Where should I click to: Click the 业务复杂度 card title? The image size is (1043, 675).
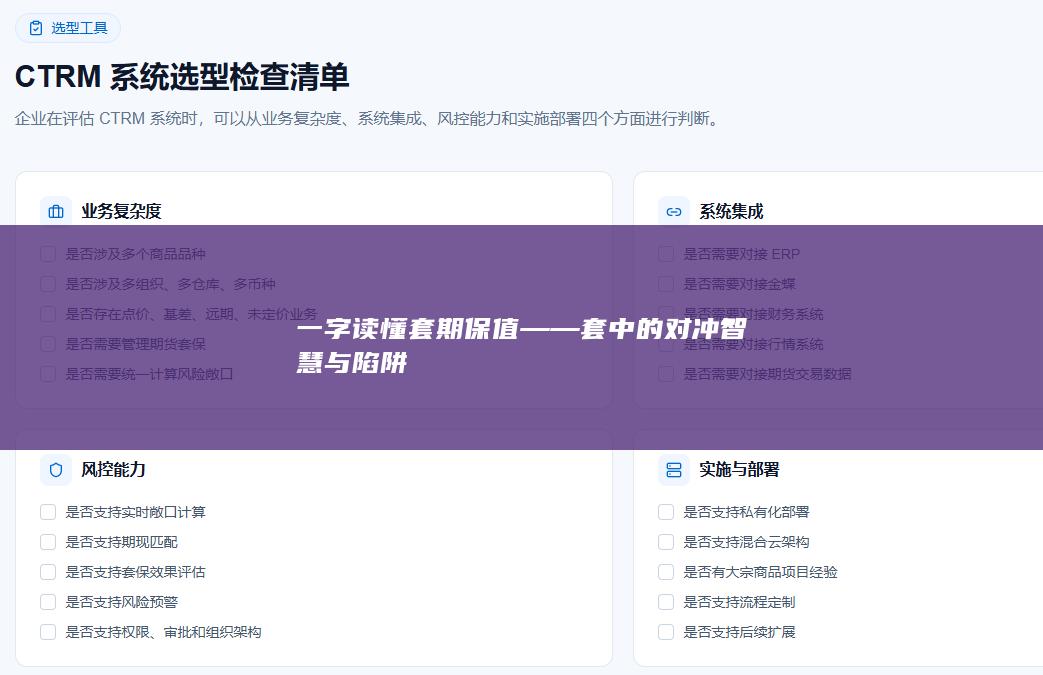122,211
